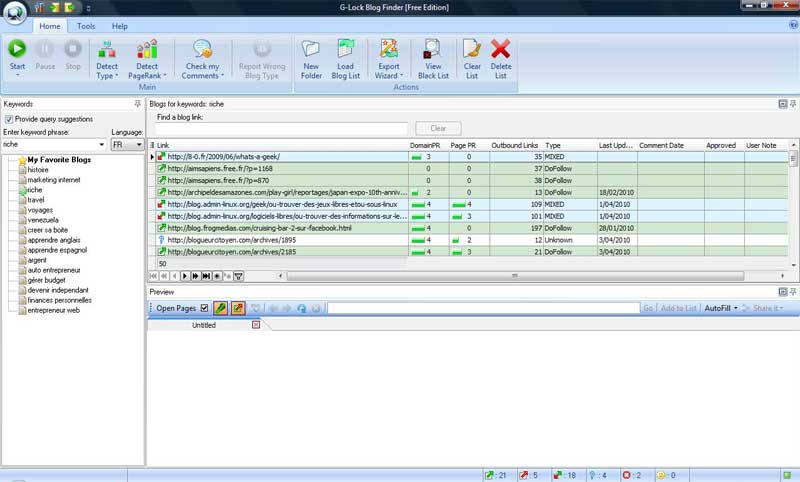Screen dimensions: 800x482
Task: Pin the Keywords panel using pushpin
Action: (137, 104)
